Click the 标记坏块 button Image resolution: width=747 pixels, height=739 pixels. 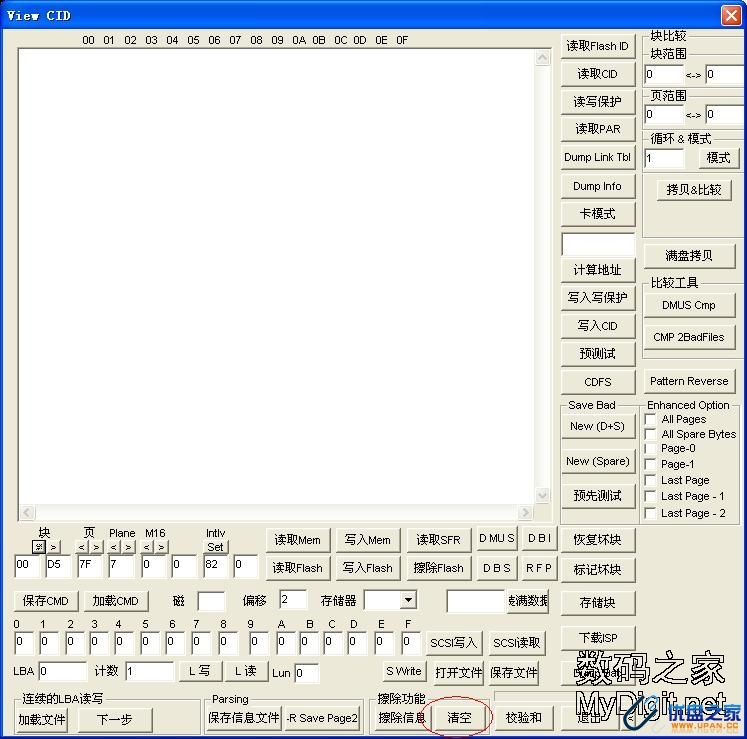click(x=598, y=570)
